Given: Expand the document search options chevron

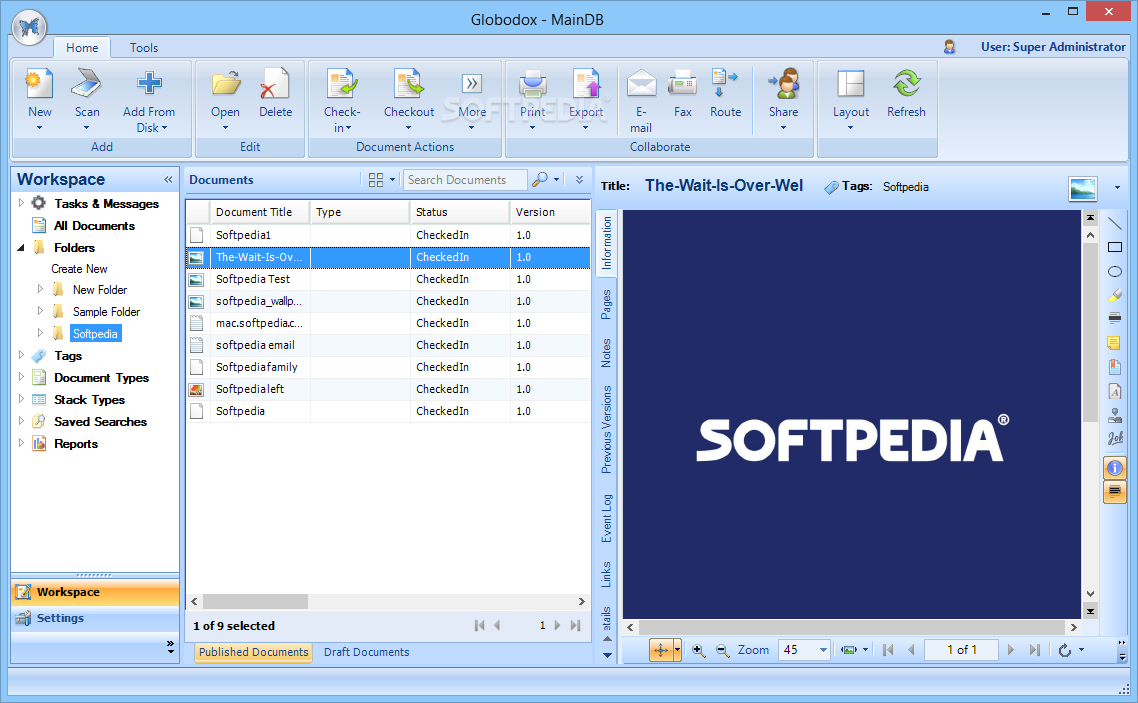Looking at the screenshot, I should pyautogui.click(x=579, y=179).
